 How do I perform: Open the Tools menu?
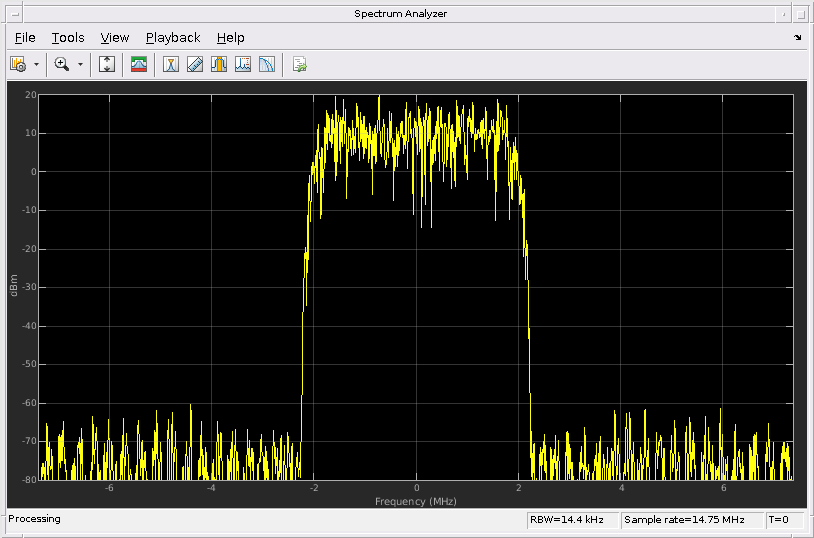coord(68,37)
